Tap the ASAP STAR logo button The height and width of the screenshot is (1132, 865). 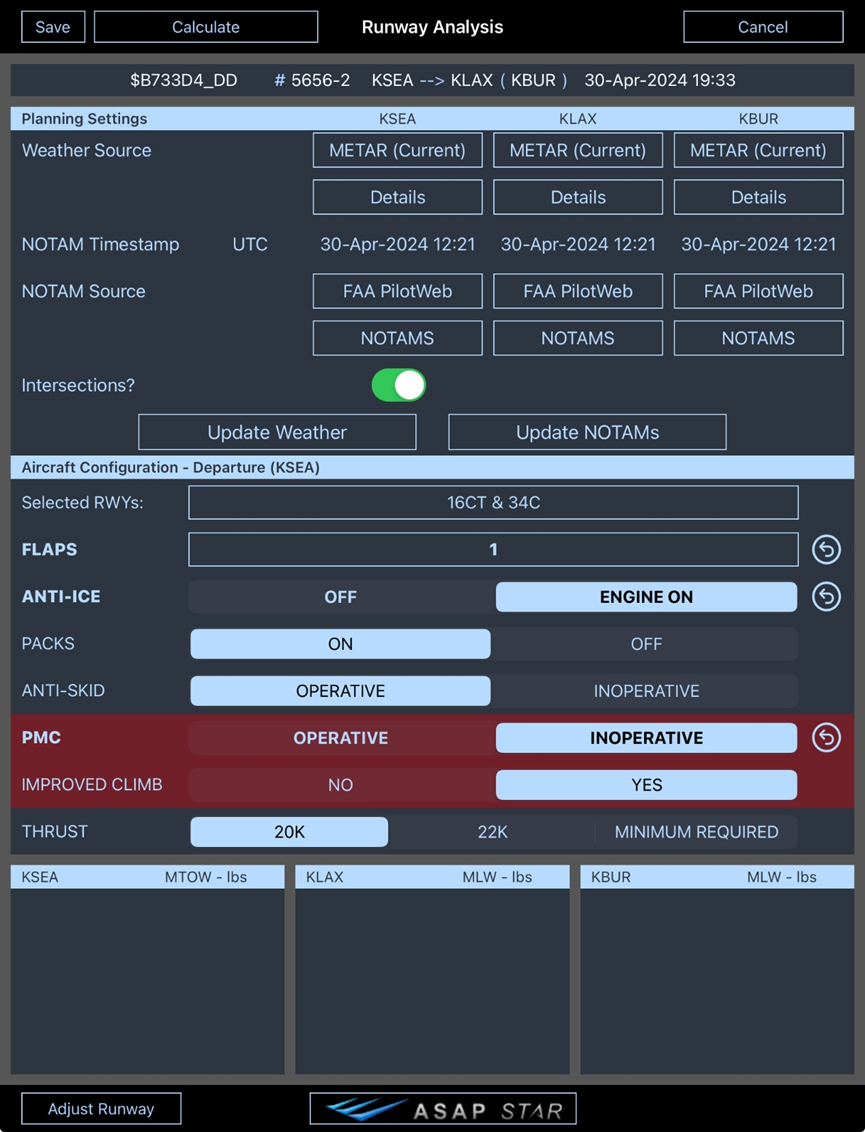[443, 1109]
